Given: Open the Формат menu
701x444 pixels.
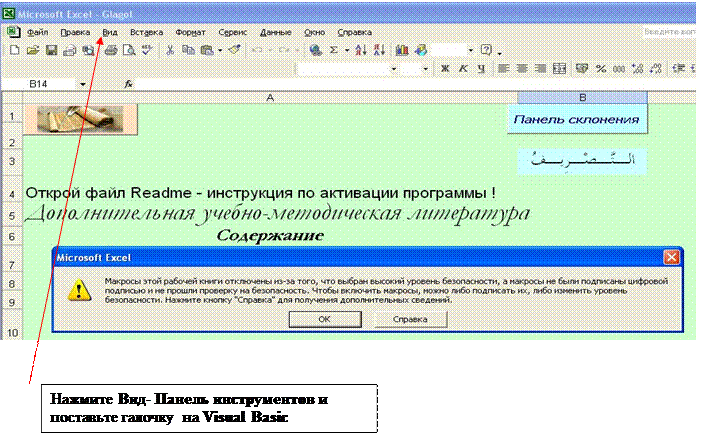Looking at the screenshot, I should tap(190, 32).
